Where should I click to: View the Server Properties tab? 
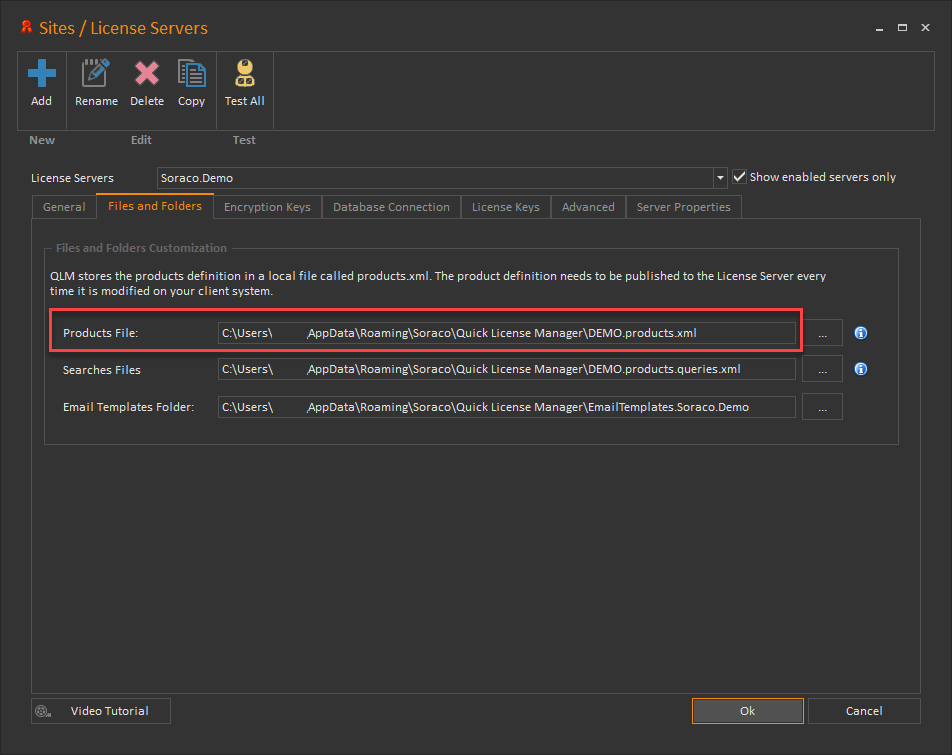684,207
